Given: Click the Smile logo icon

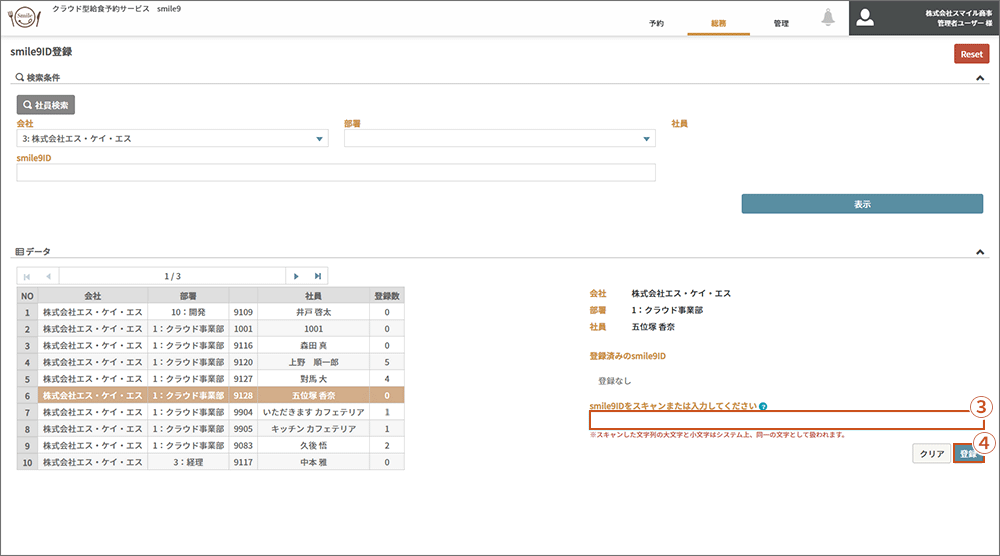Looking at the screenshot, I should [x=24, y=17].
